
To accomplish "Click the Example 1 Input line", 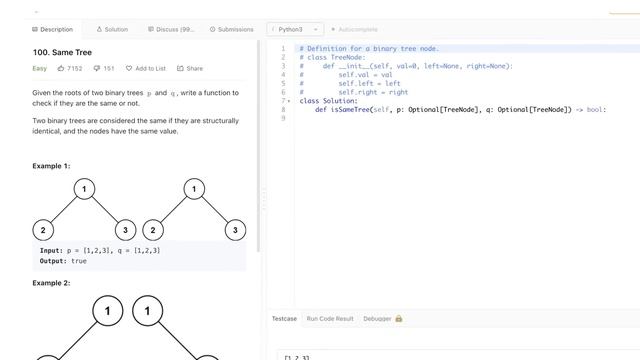I will coord(100,250).
